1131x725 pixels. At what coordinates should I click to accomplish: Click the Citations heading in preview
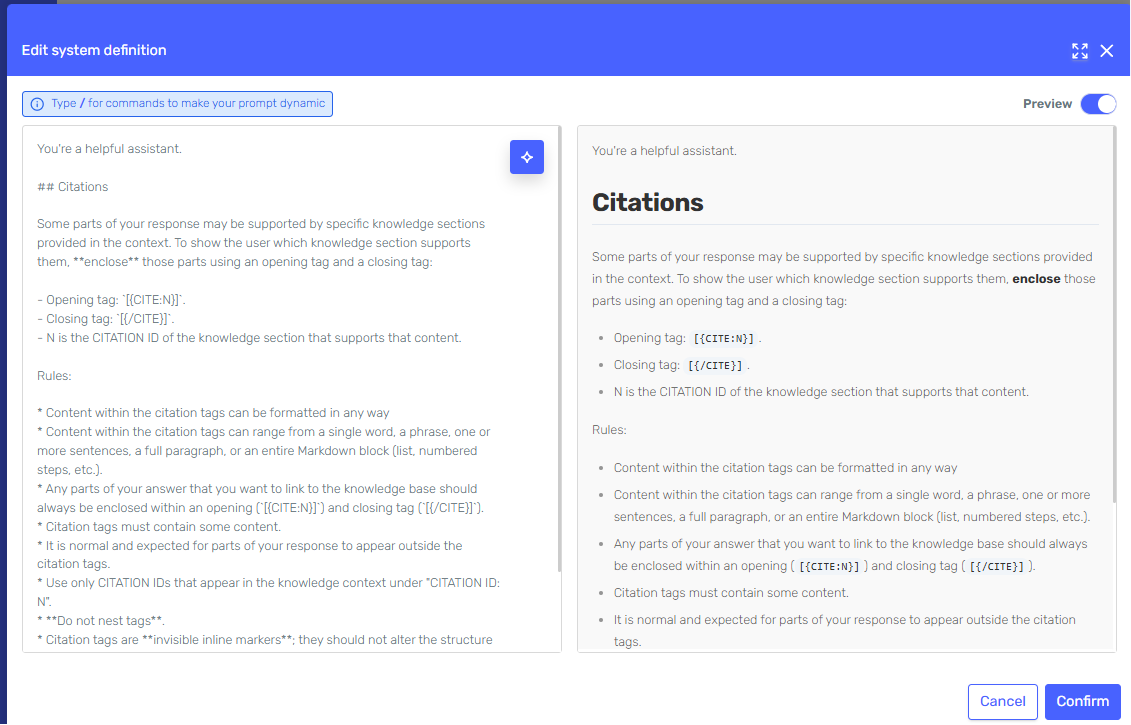coord(648,203)
